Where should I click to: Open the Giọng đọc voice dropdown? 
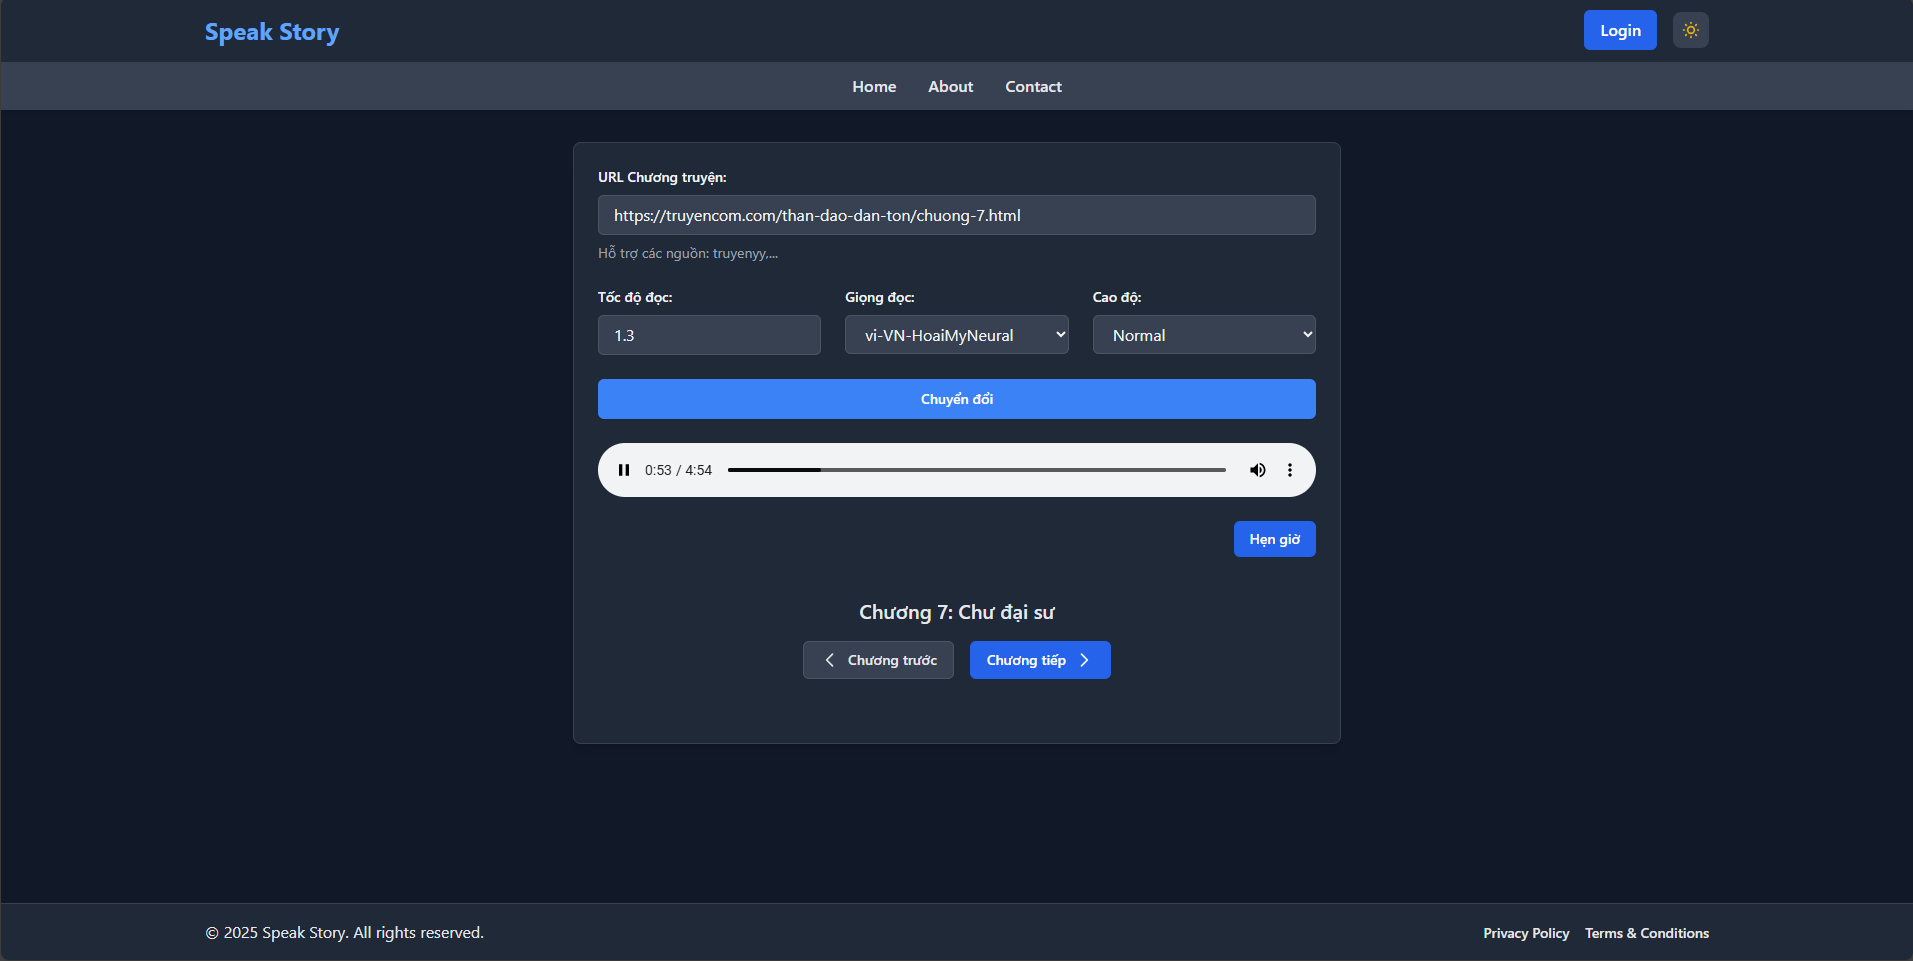956,335
